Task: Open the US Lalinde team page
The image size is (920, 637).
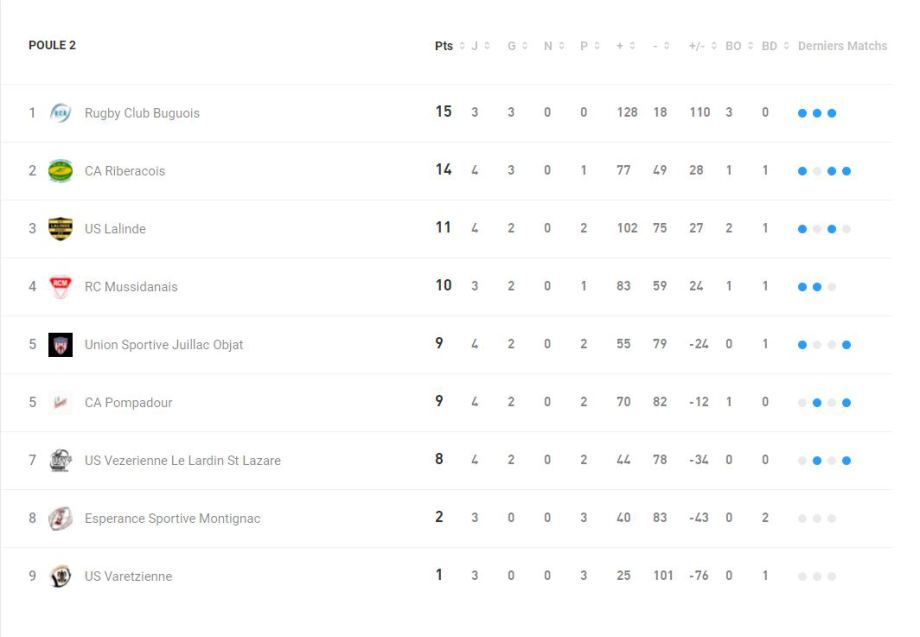Action: tap(115, 229)
